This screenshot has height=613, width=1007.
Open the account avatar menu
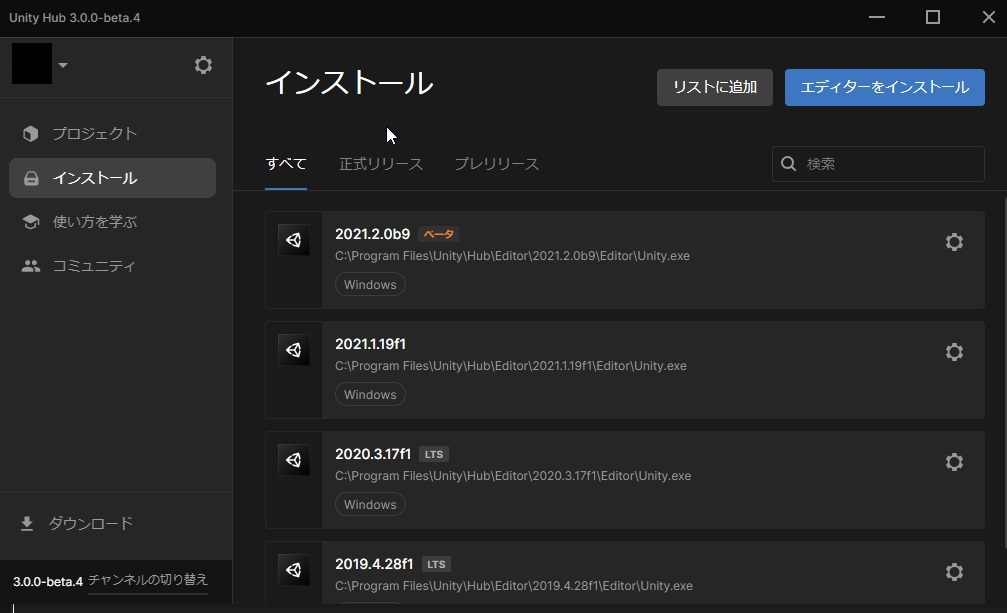[31, 64]
